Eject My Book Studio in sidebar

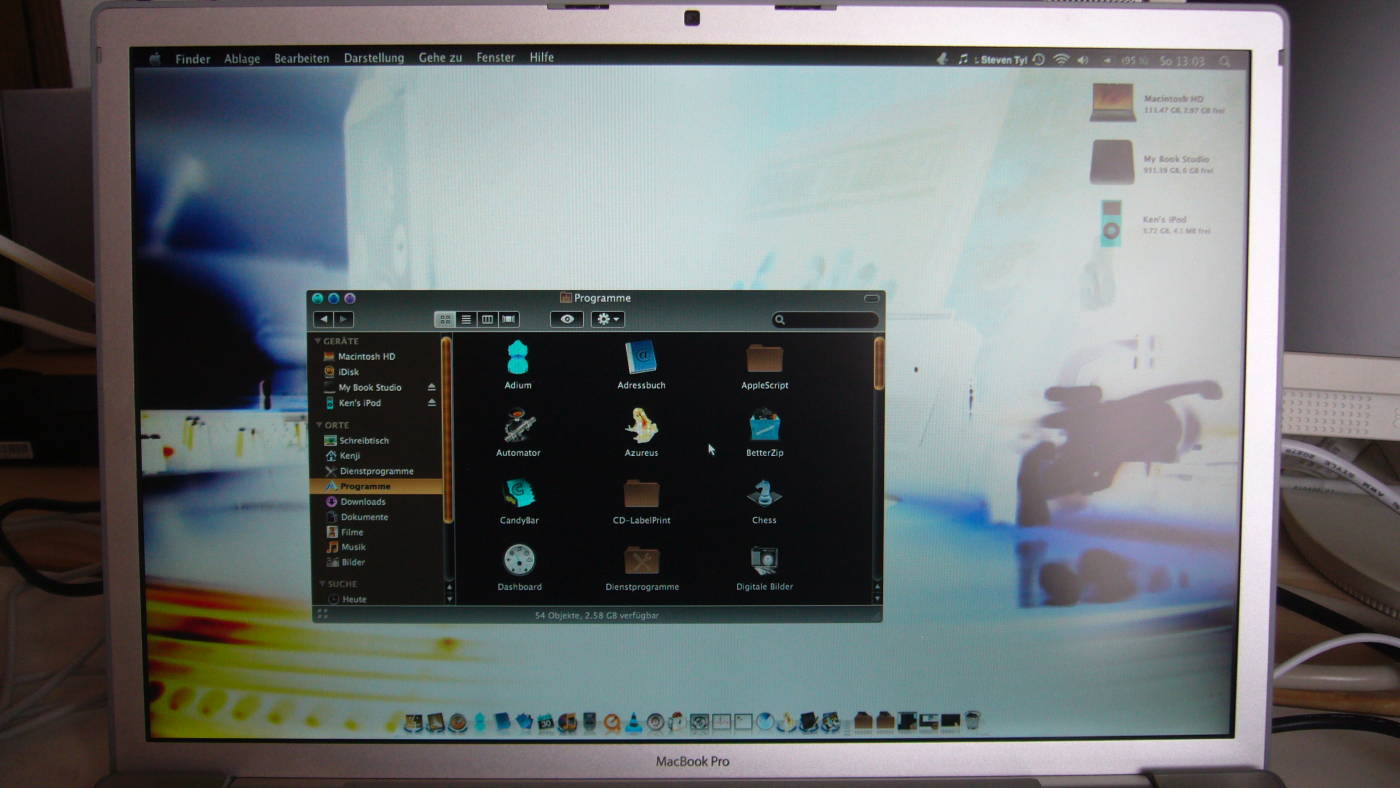[x=432, y=388]
